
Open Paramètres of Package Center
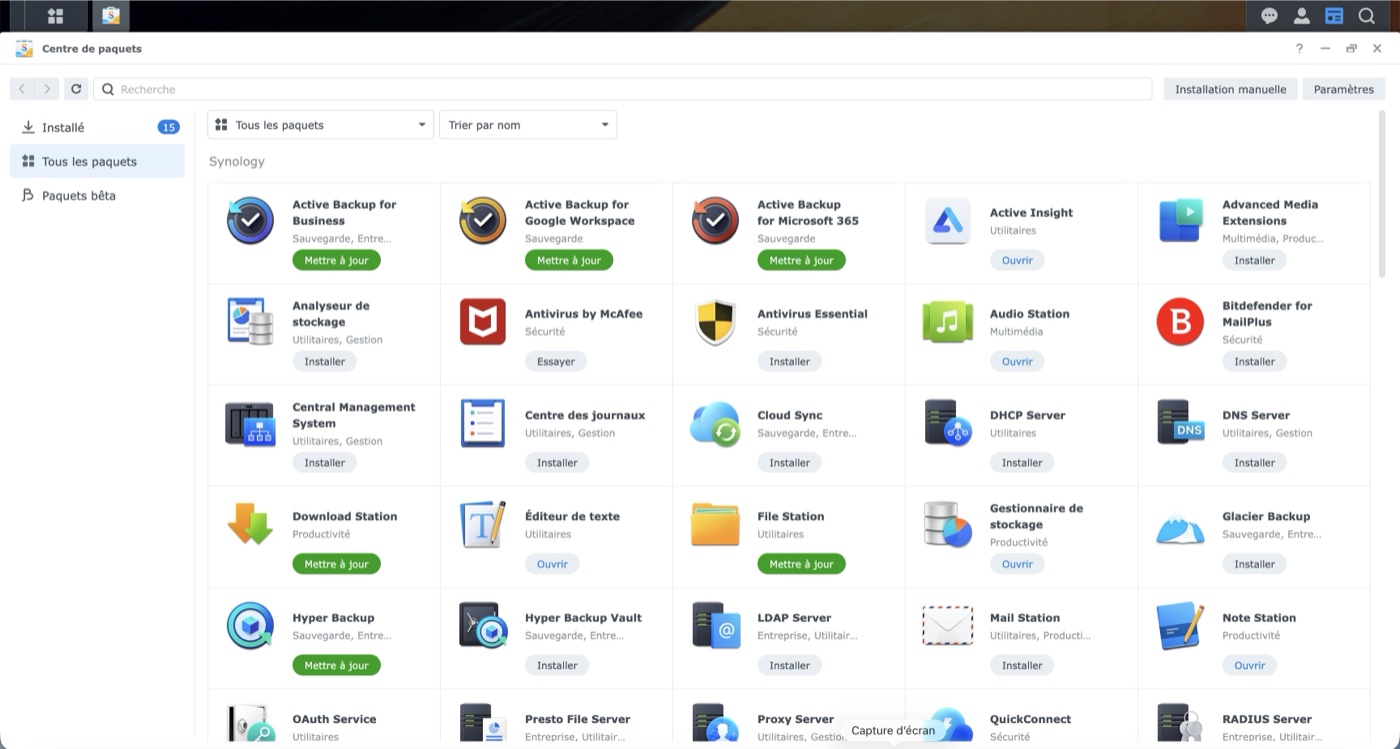1344,89
